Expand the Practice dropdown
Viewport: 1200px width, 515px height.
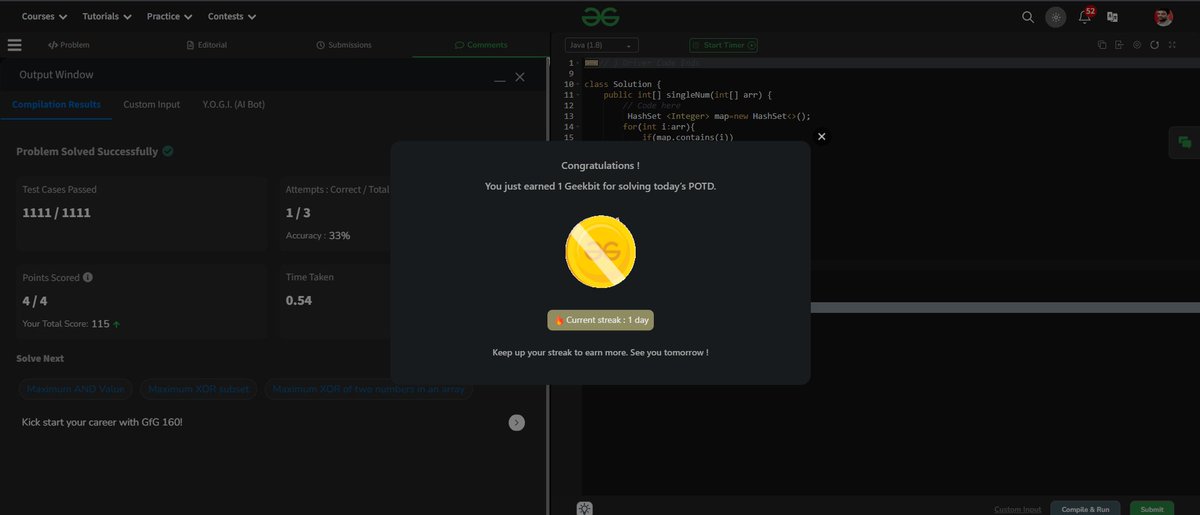[x=169, y=17]
